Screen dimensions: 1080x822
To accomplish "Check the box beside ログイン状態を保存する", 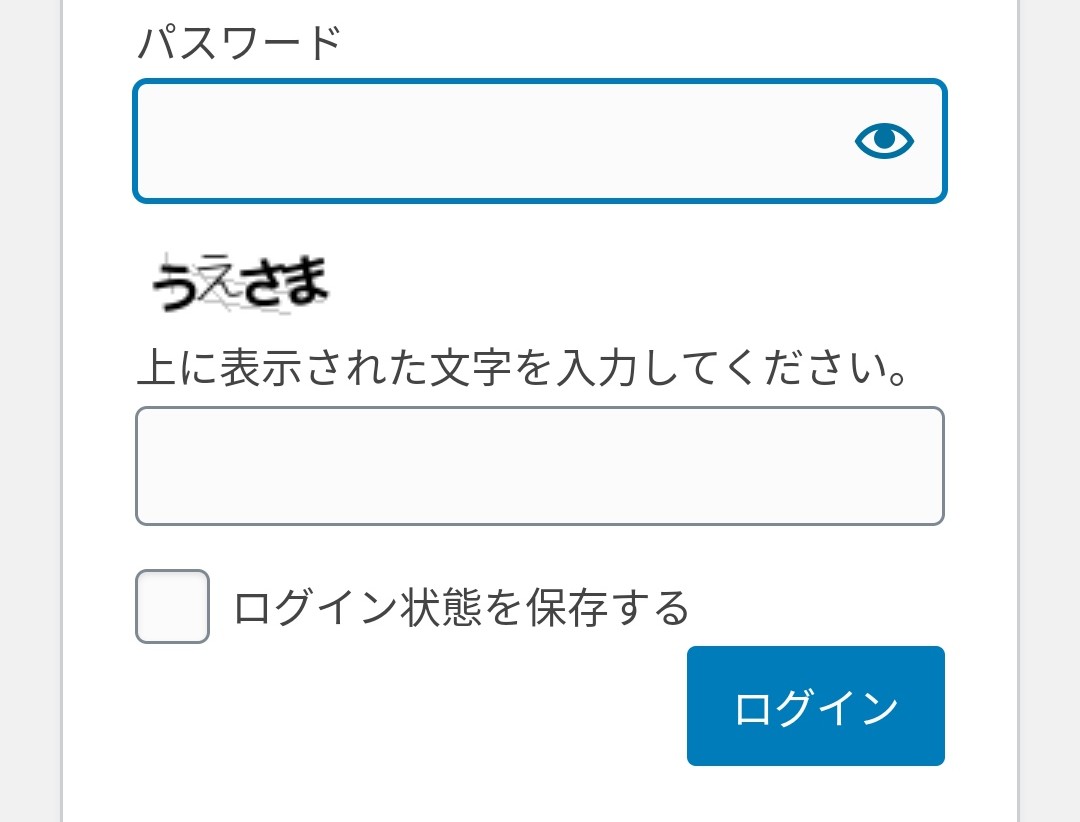I will [172, 606].
